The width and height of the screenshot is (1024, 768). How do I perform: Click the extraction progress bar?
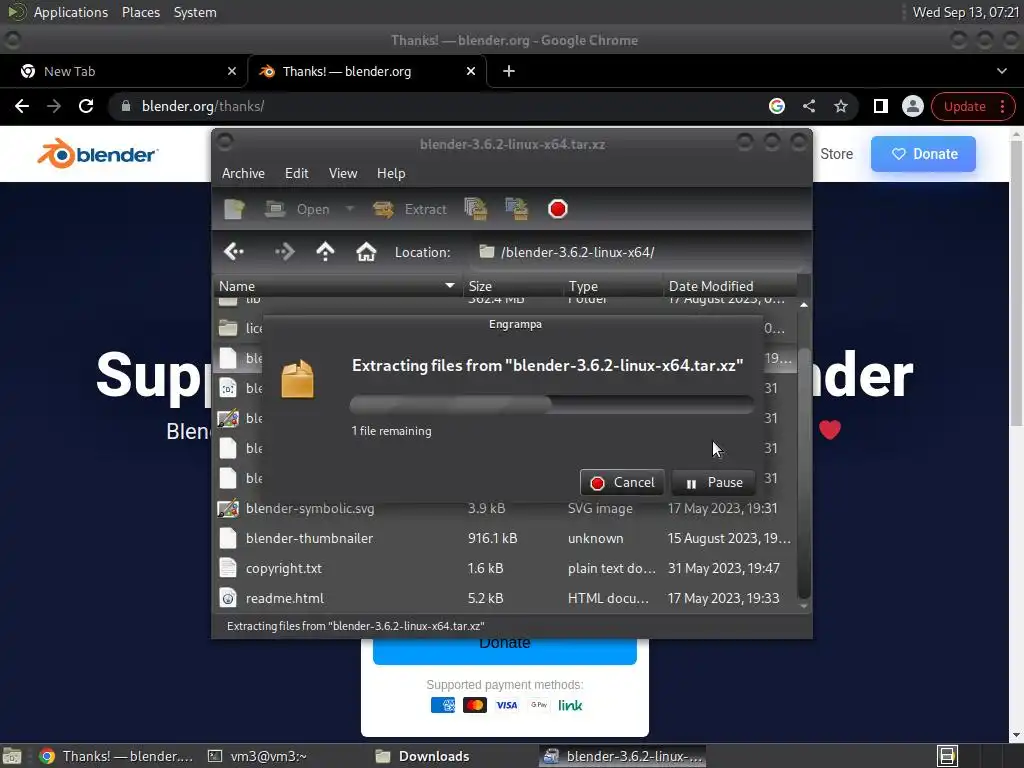click(x=552, y=404)
